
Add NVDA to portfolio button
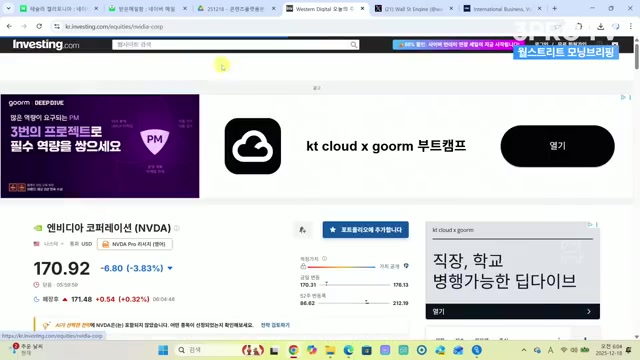(366, 230)
